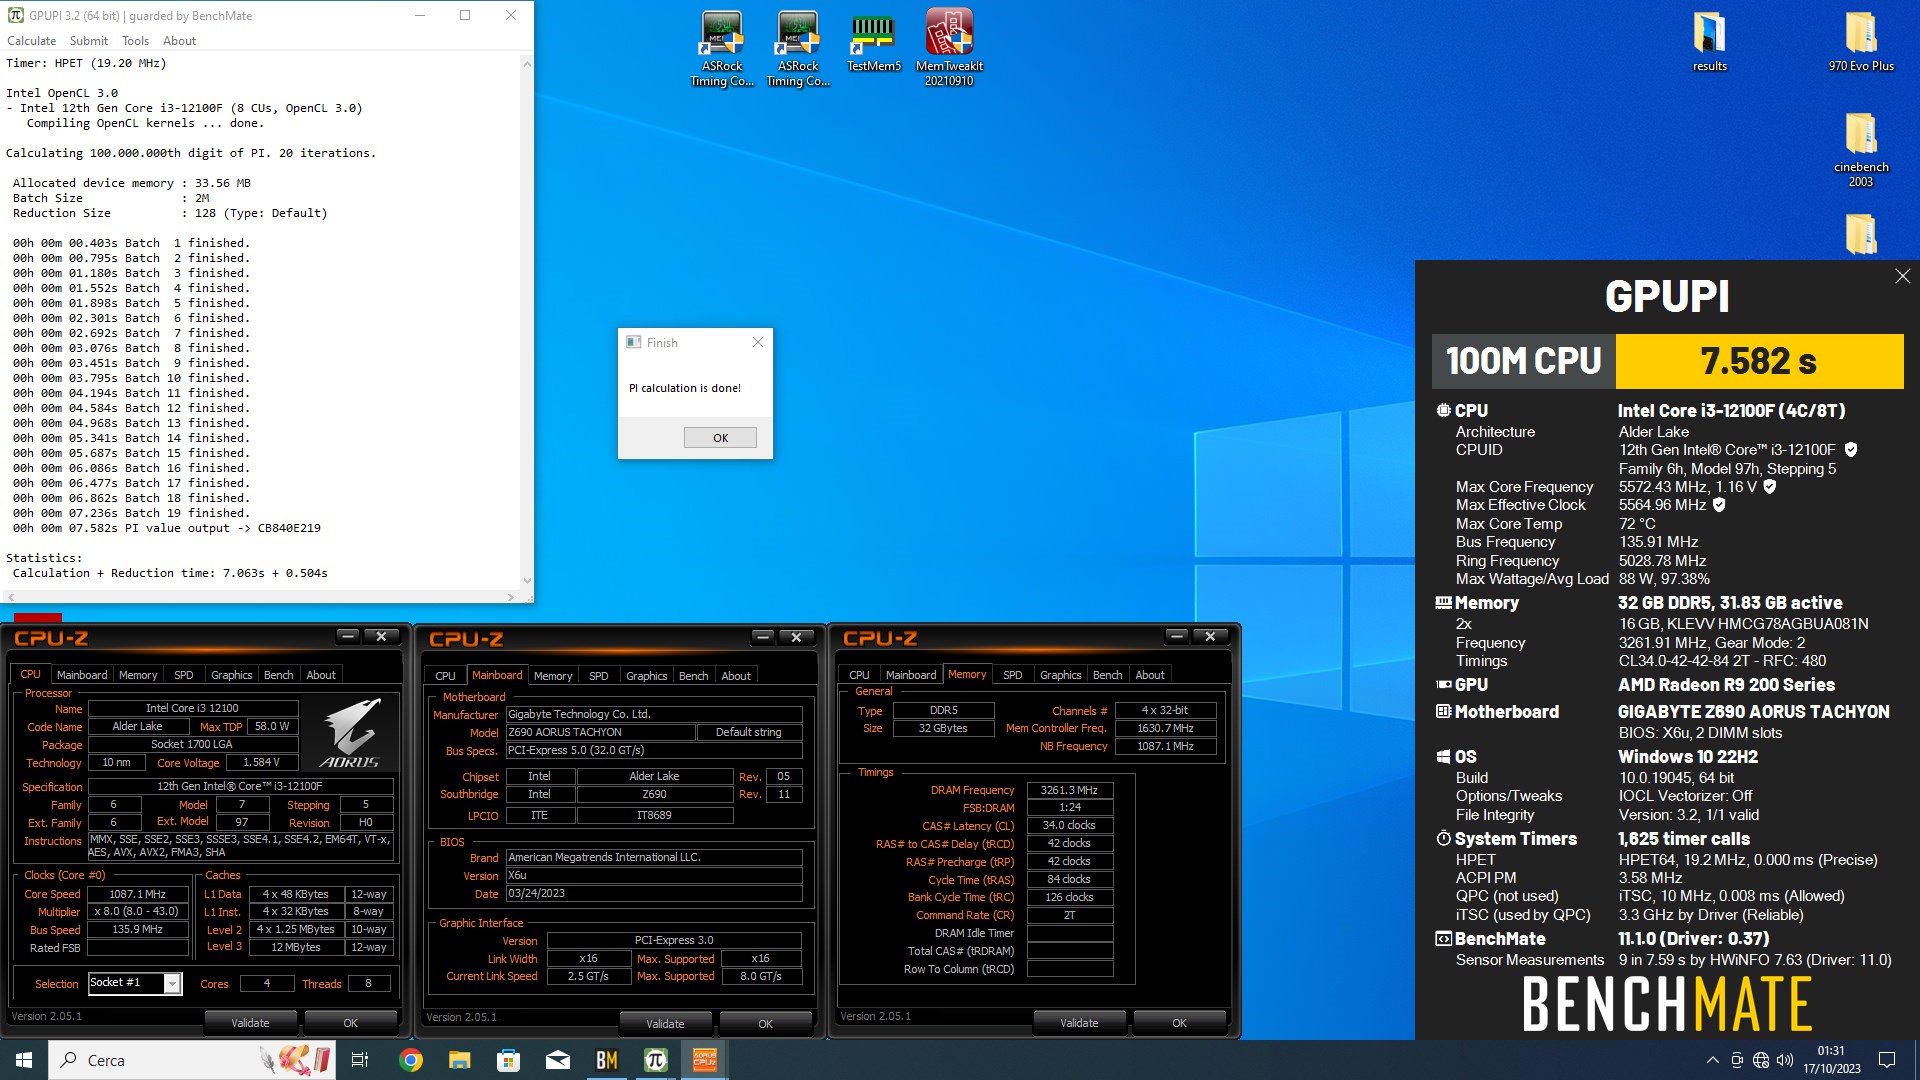Viewport: 1920px width, 1080px height.
Task: Click Validate in the left CPU-Z window
Action: [250, 1023]
